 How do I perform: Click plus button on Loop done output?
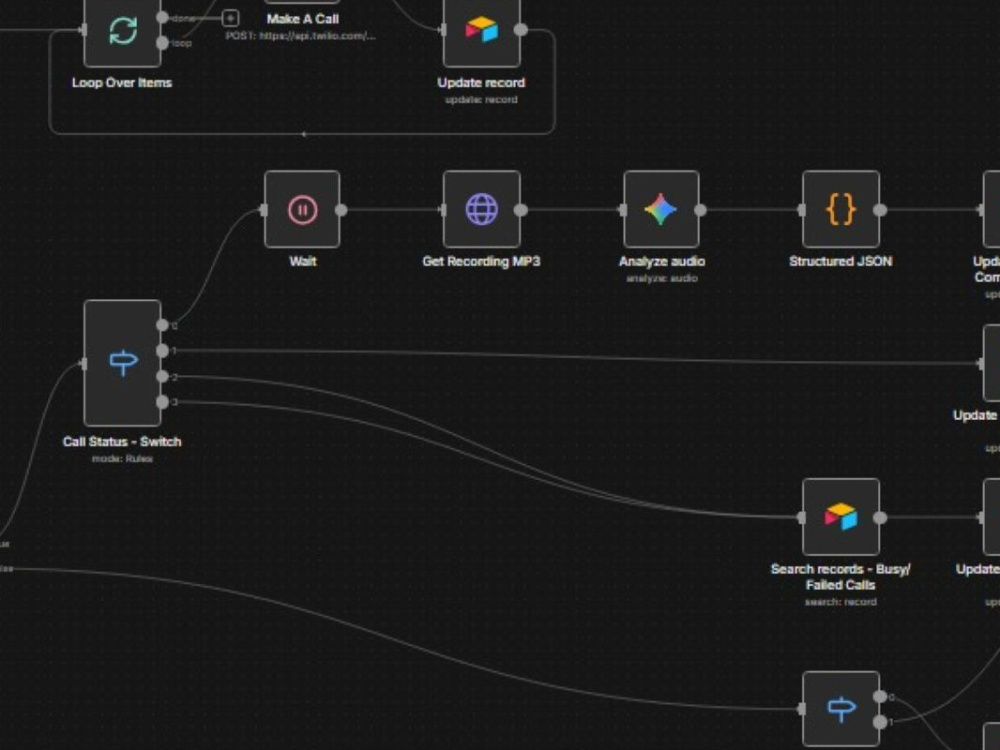230,18
